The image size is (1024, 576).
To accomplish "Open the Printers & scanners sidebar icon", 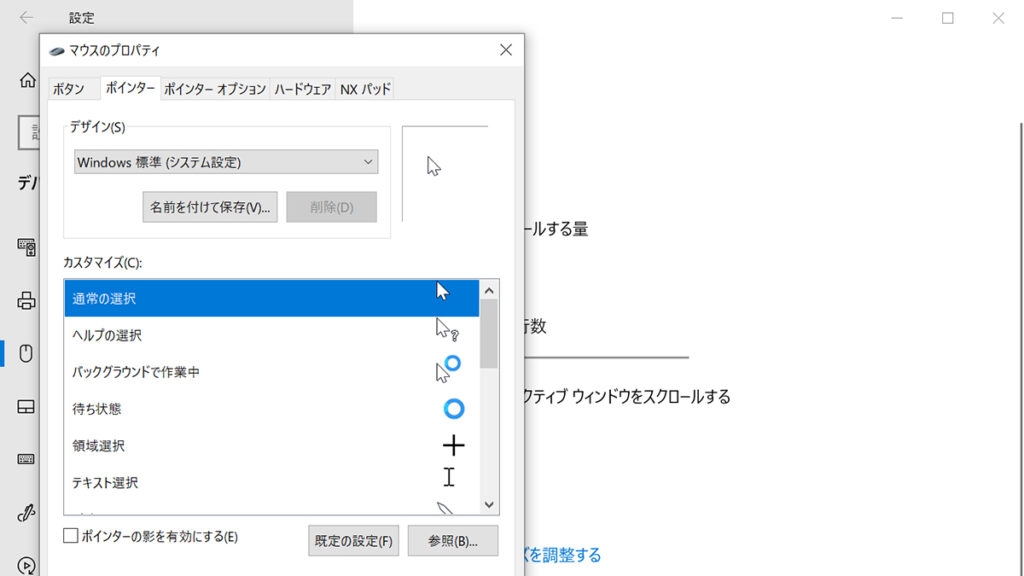I will tap(27, 300).
